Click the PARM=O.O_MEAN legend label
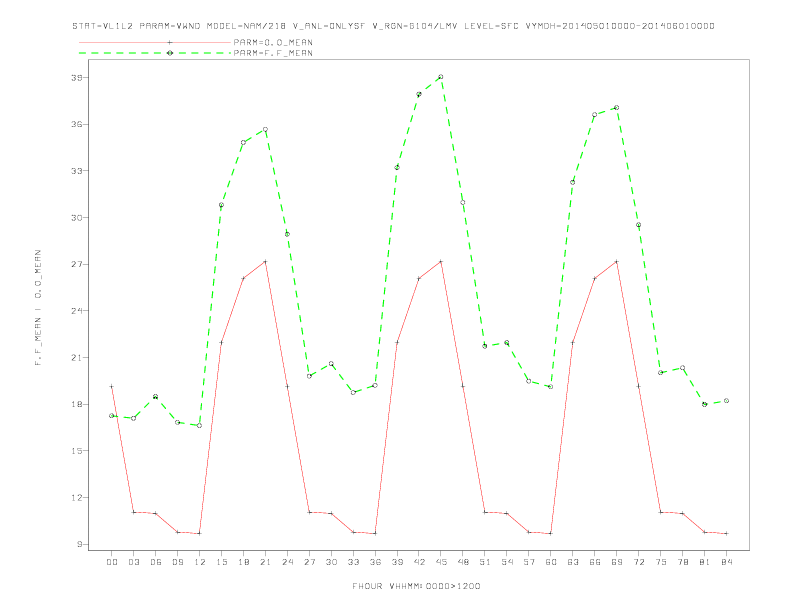Image resolution: width=792 pixels, height=612 pixels. coord(273,42)
